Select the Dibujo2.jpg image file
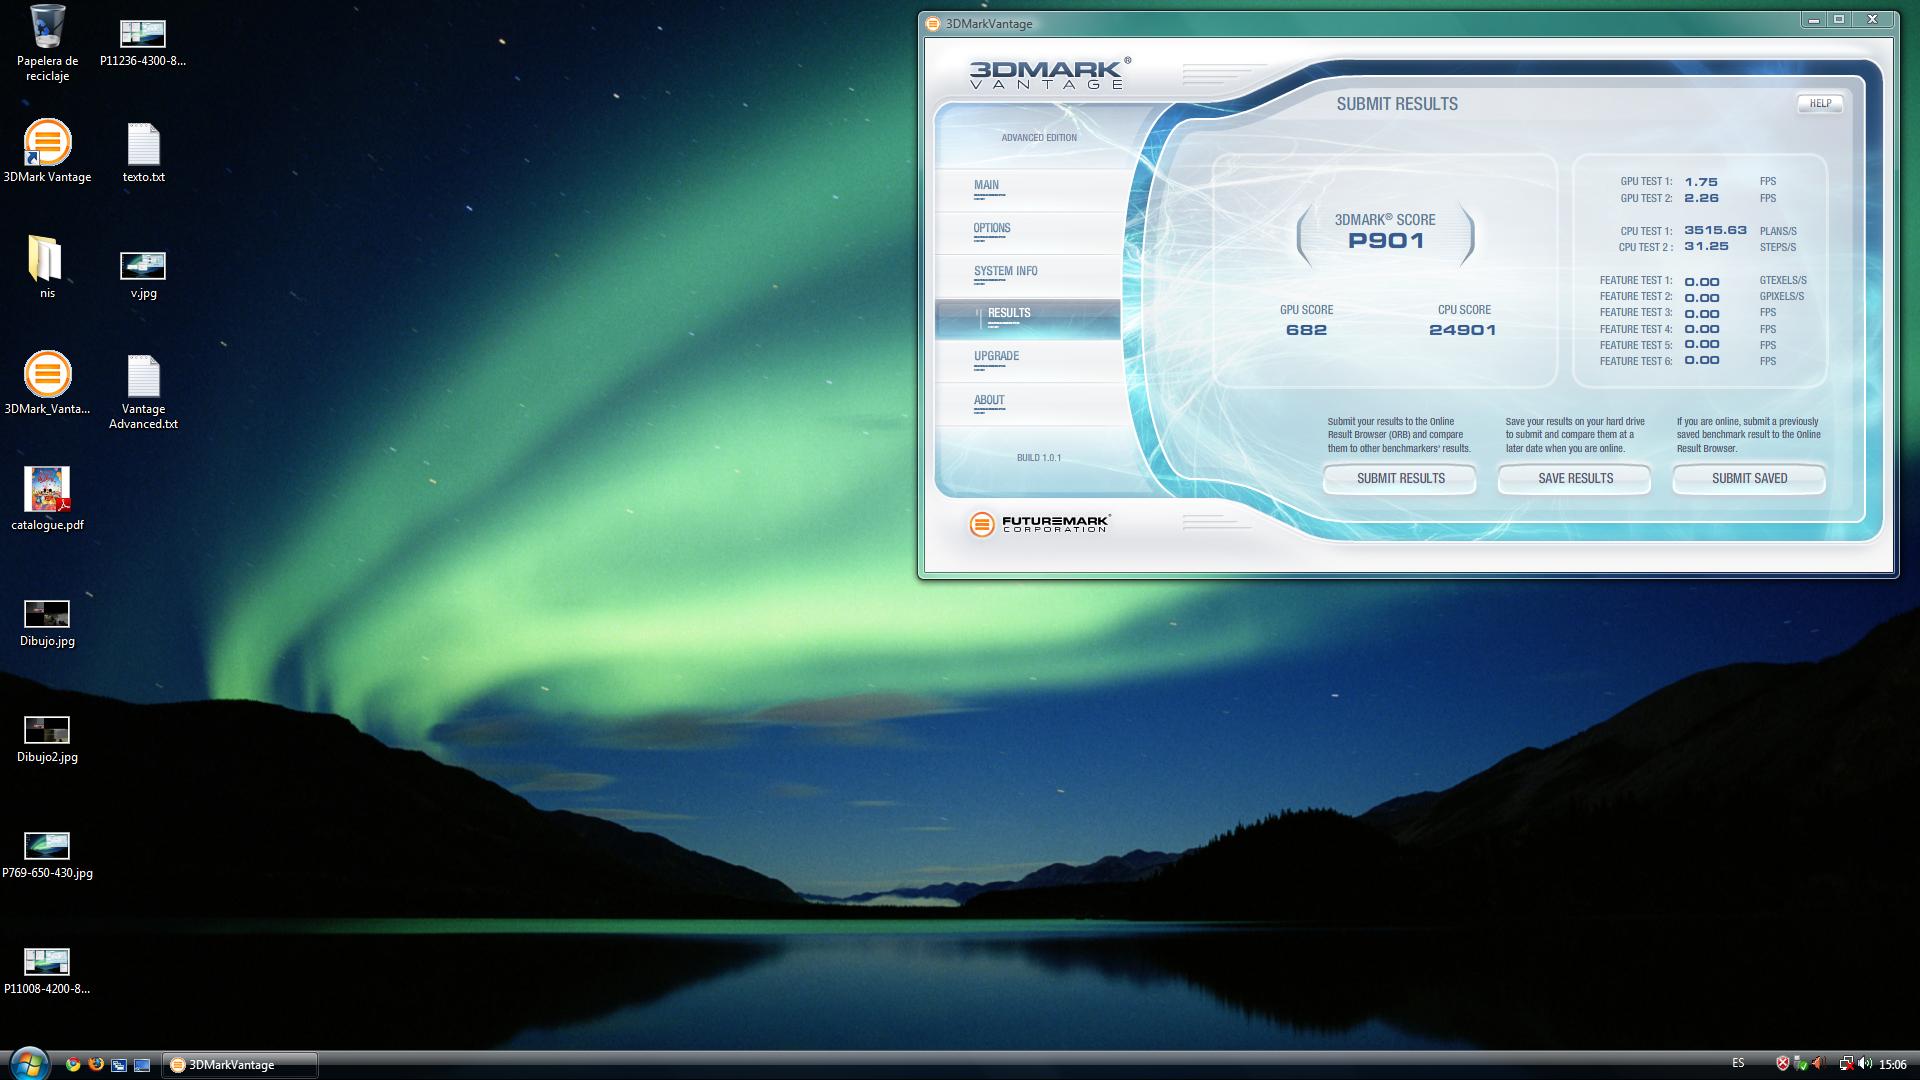1920x1080 pixels. (47, 740)
